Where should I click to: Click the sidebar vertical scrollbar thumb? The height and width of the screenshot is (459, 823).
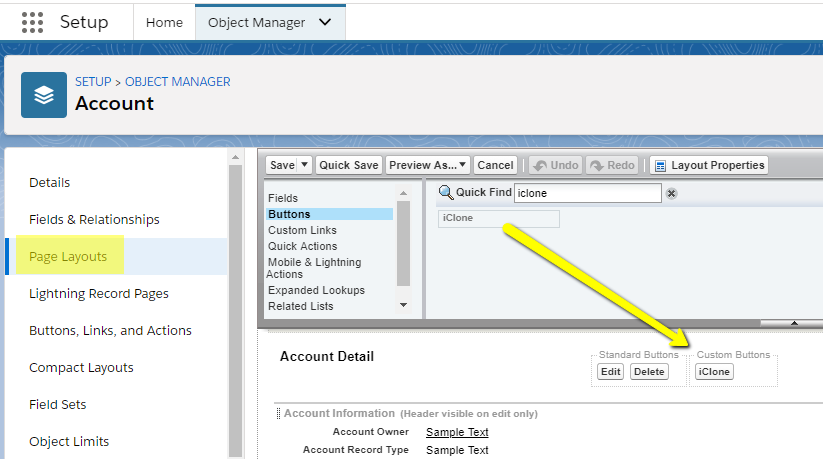click(x=235, y=311)
